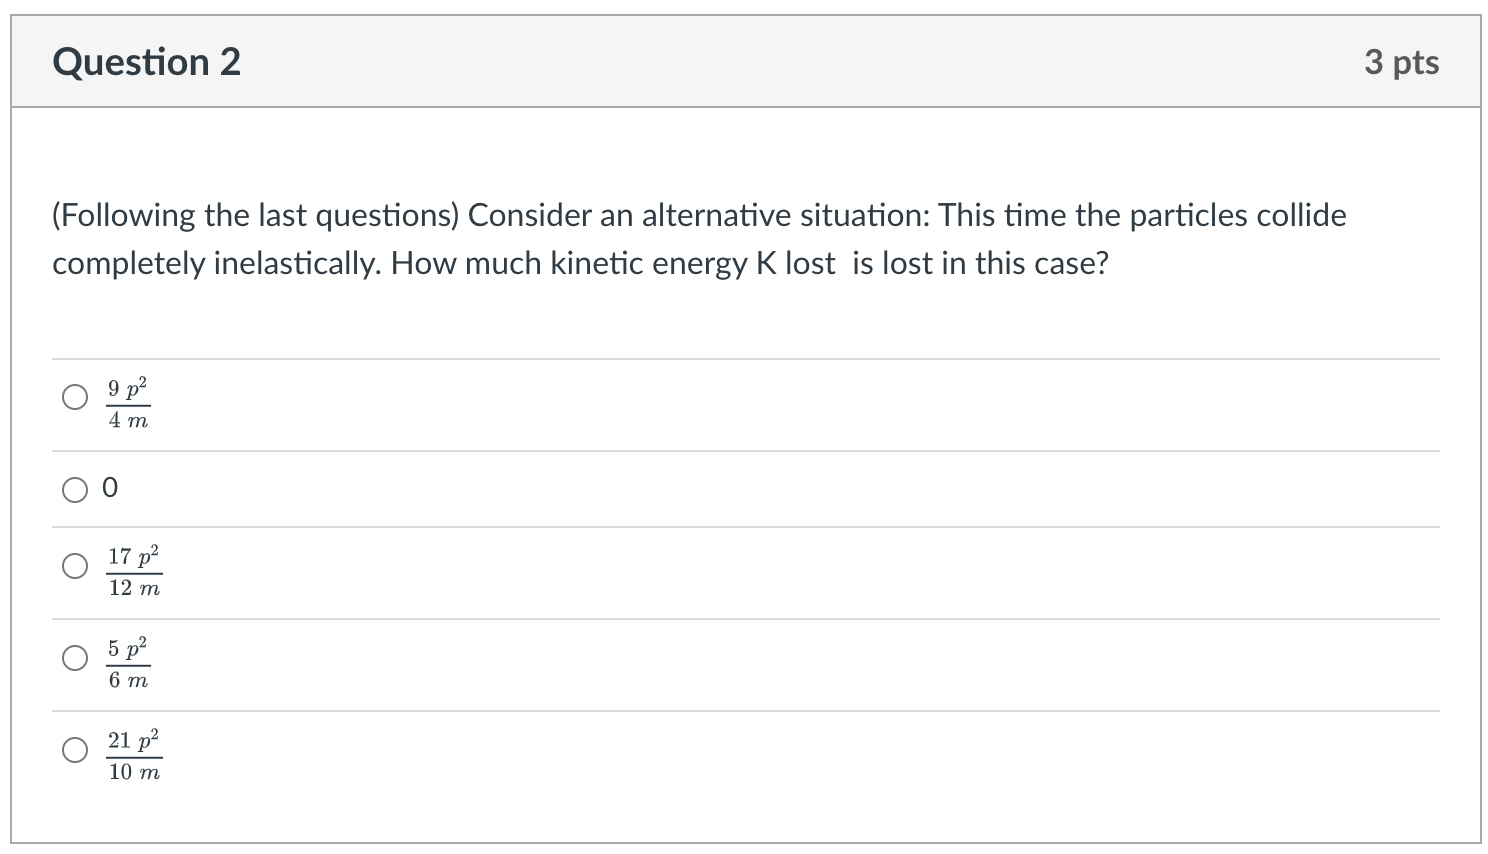Click the 5p²/6m fraction label
Screen dimensions: 1488x854
tap(129, 664)
